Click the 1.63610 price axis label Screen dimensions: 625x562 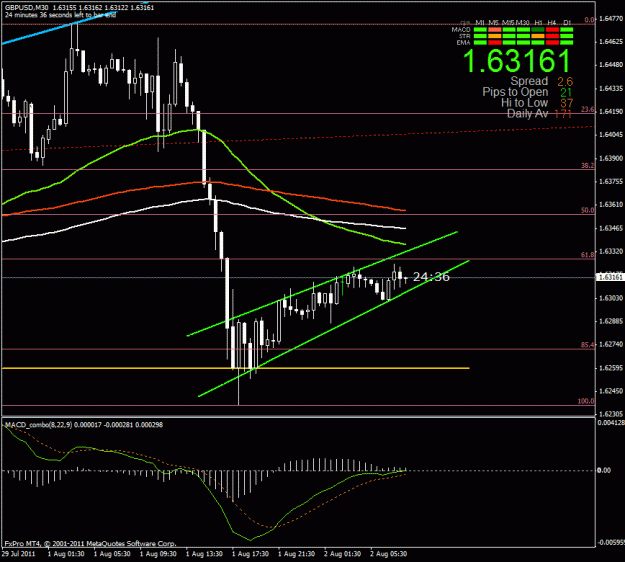tap(611, 204)
